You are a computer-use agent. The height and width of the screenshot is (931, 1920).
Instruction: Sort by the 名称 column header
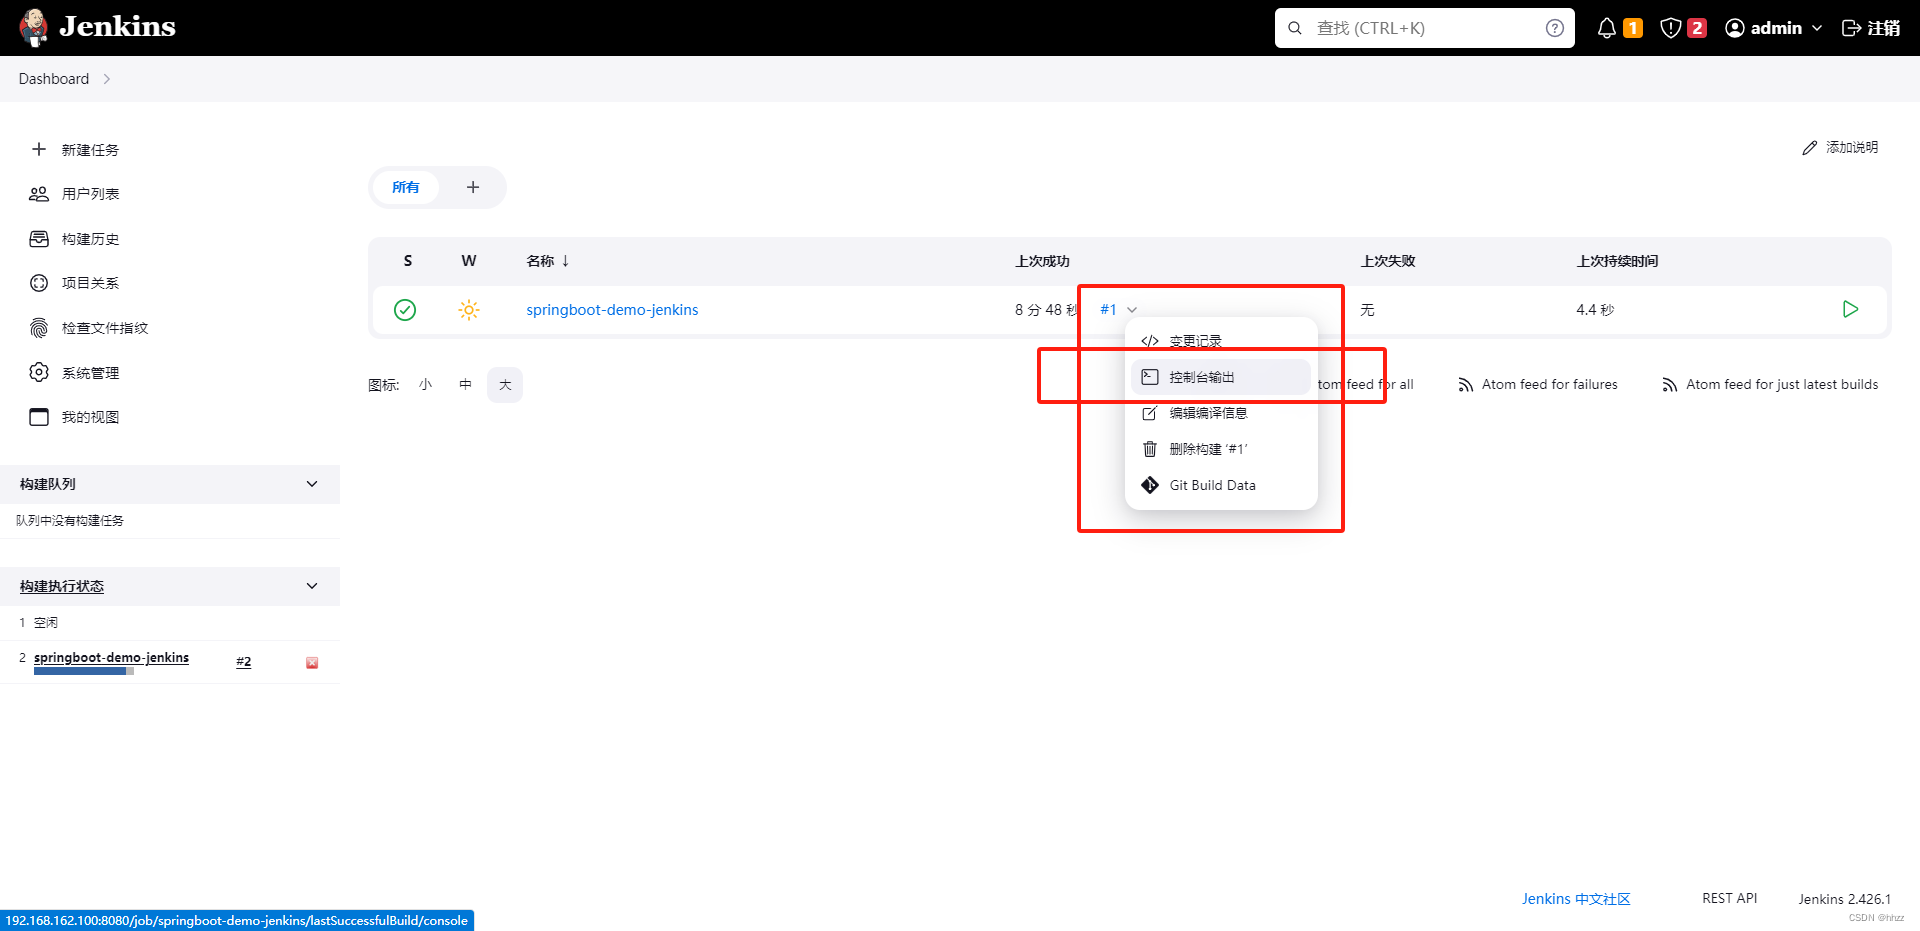548,261
